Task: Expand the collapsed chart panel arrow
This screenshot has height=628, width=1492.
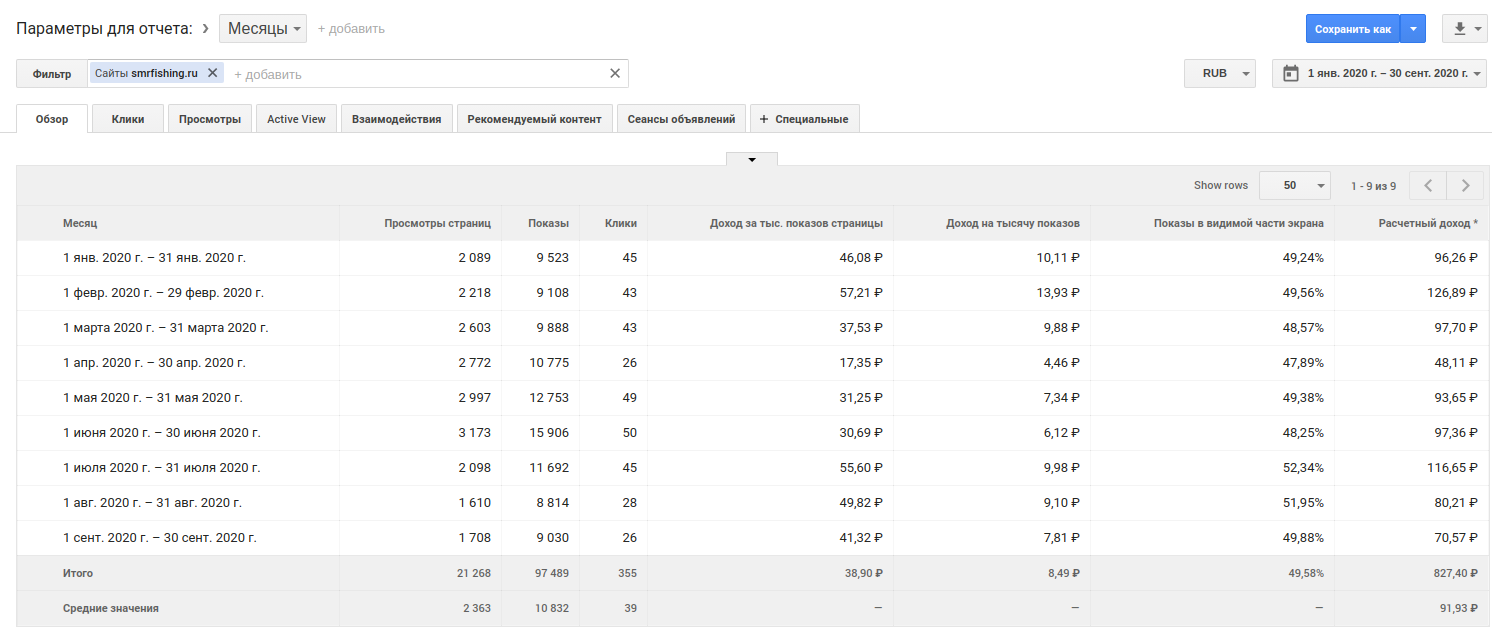Action: click(x=751, y=159)
